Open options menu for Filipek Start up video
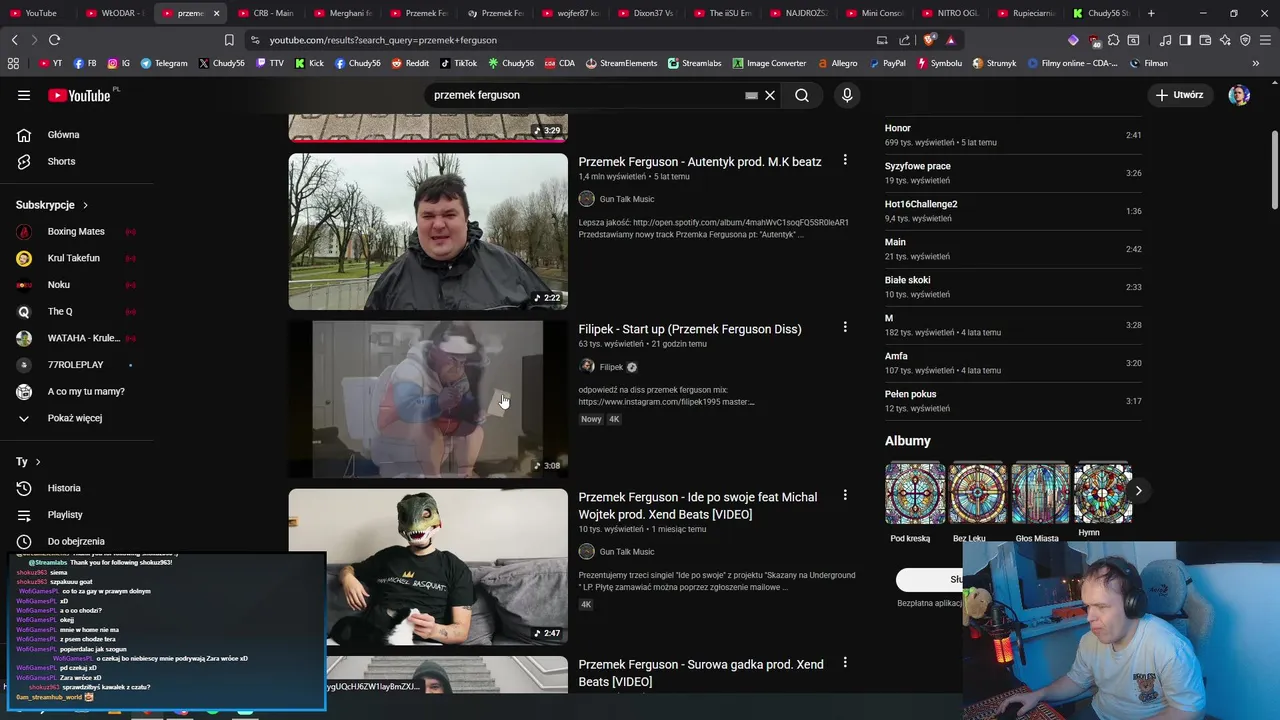This screenshot has height=720, width=1280. (x=845, y=327)
